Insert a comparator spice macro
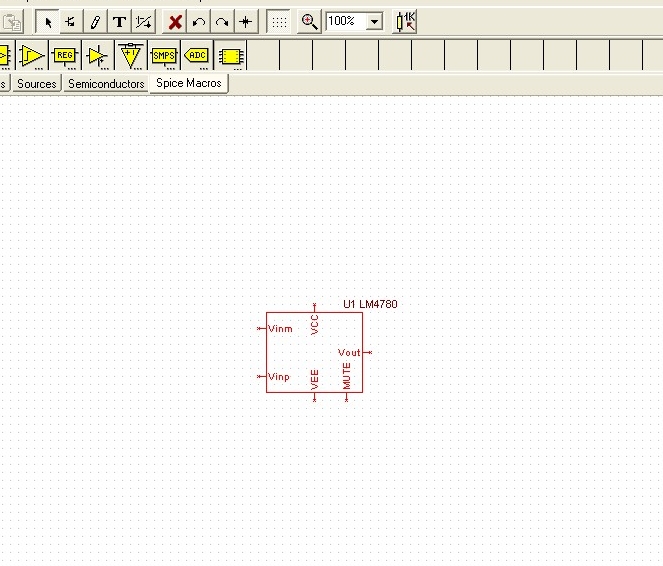Viewport: 663px width, 566px height. pos(32,56)
